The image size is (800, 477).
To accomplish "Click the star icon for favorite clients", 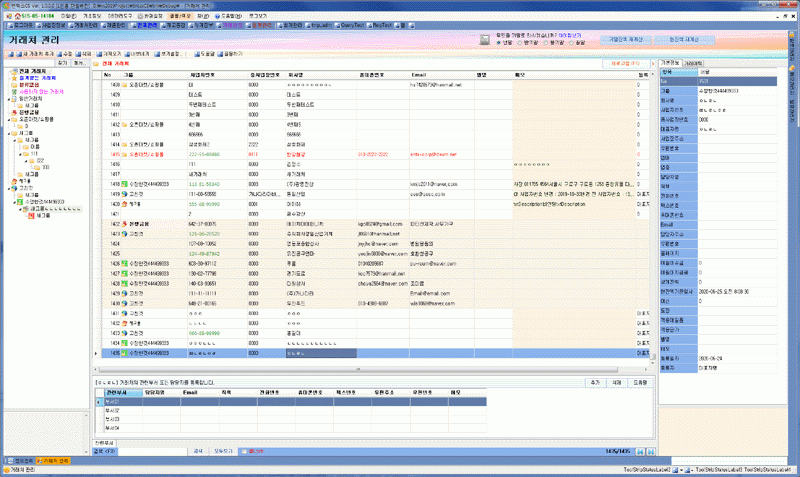I will click(14, 78).
